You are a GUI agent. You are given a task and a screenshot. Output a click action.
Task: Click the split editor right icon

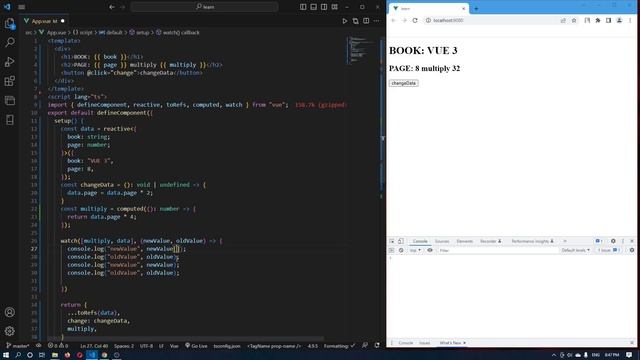tap(366, 21)
